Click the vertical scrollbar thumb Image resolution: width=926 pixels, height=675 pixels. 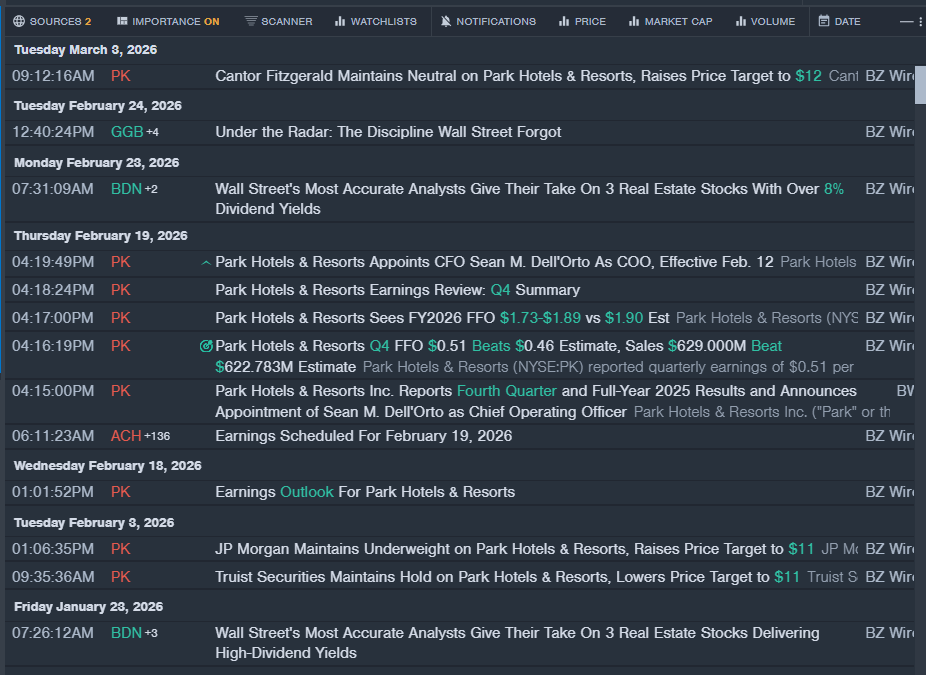920,85
